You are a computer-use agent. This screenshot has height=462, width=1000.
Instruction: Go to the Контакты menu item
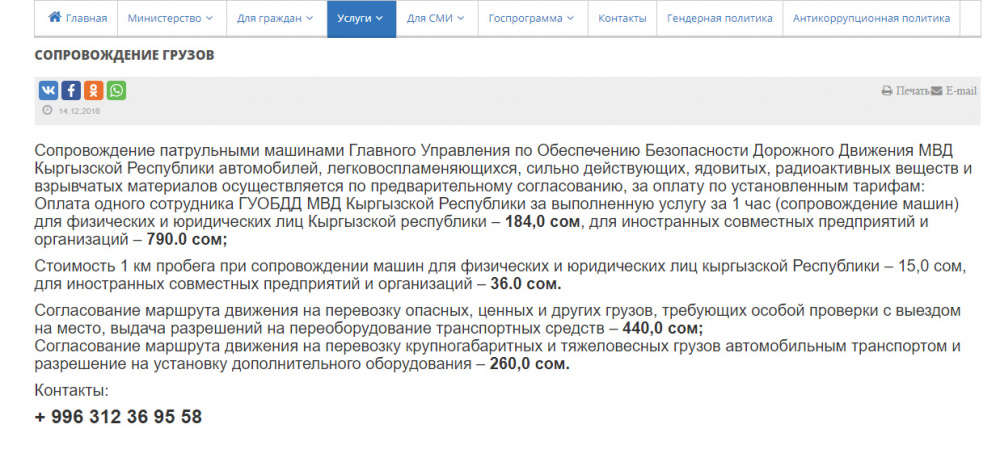621,19
